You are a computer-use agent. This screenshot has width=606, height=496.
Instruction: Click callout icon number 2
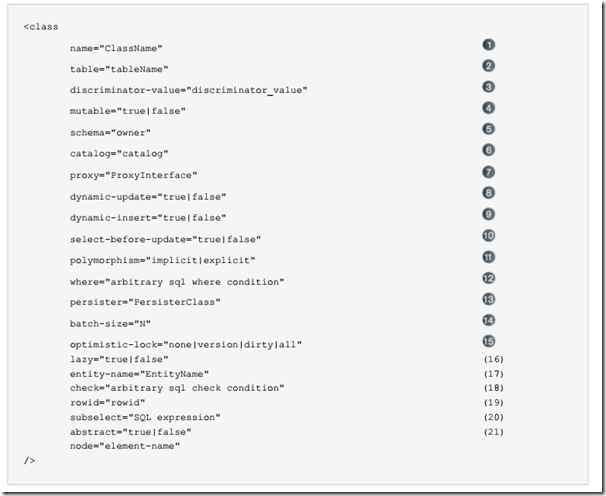coord(489,66)
